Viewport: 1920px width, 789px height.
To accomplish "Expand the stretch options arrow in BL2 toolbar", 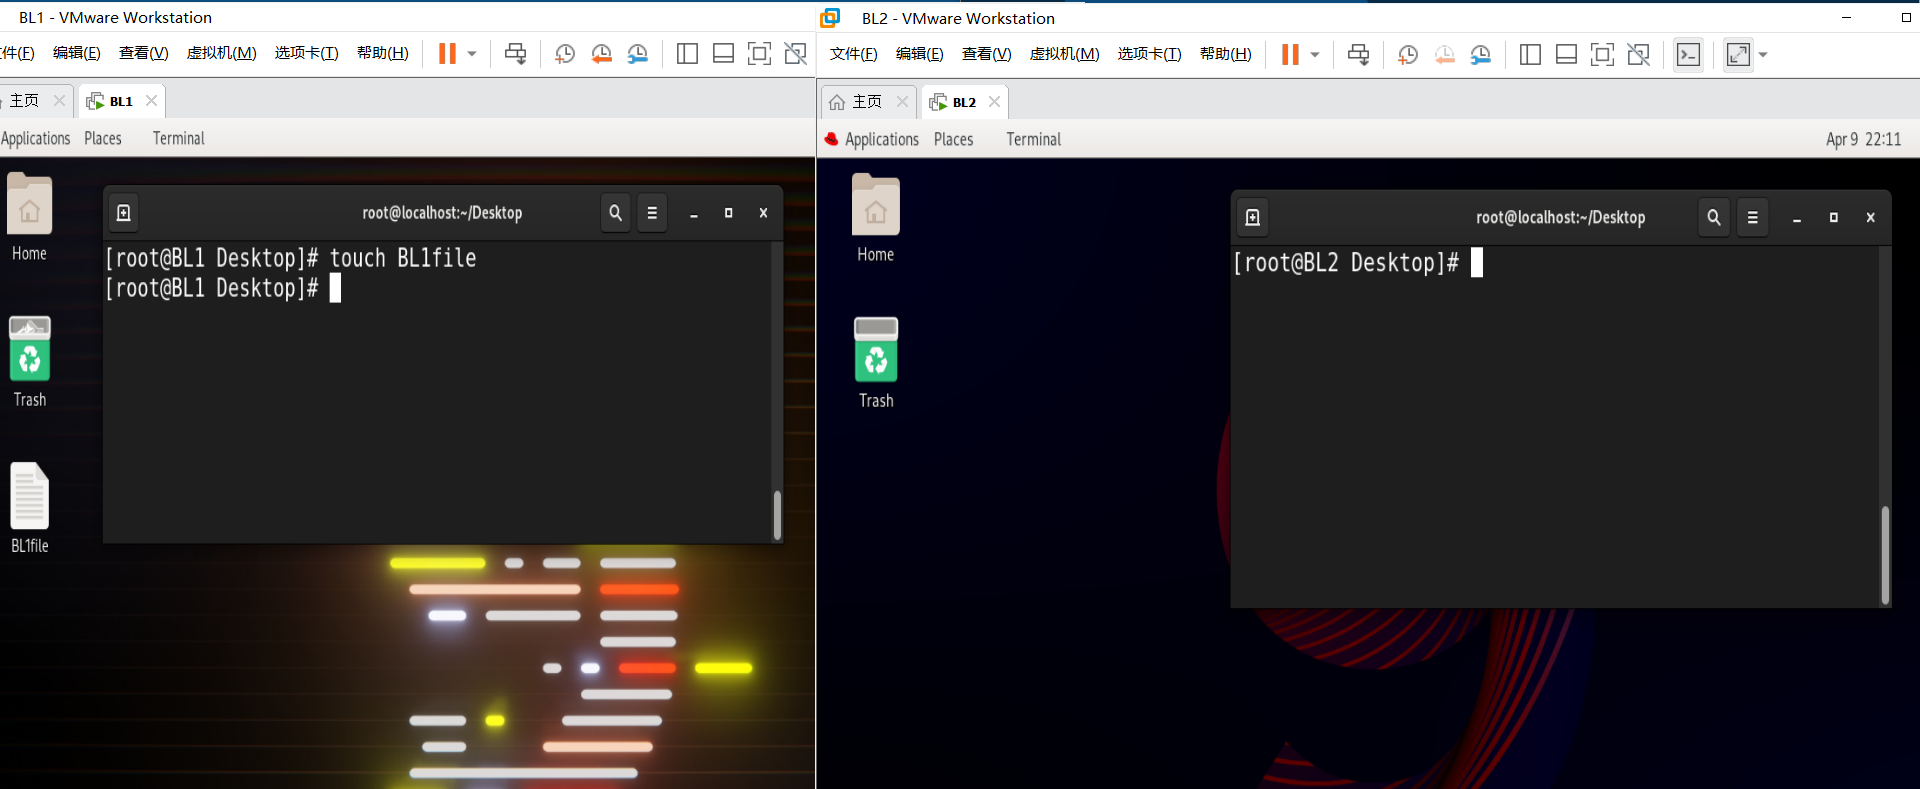I will click(x=1763, y=55).
